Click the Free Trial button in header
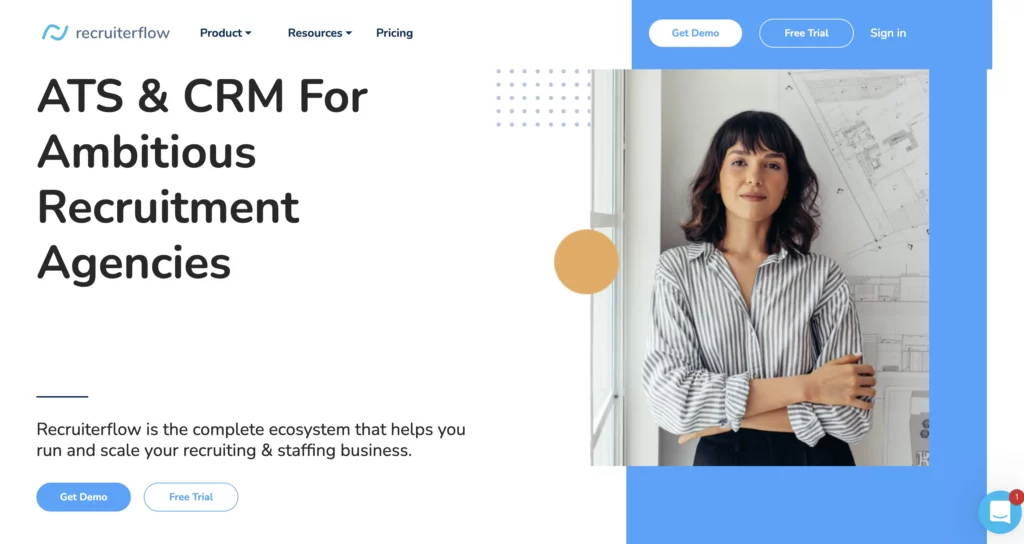Image resolution: width=1024 pixels, height=544 pixels. [x=806, y=33]
